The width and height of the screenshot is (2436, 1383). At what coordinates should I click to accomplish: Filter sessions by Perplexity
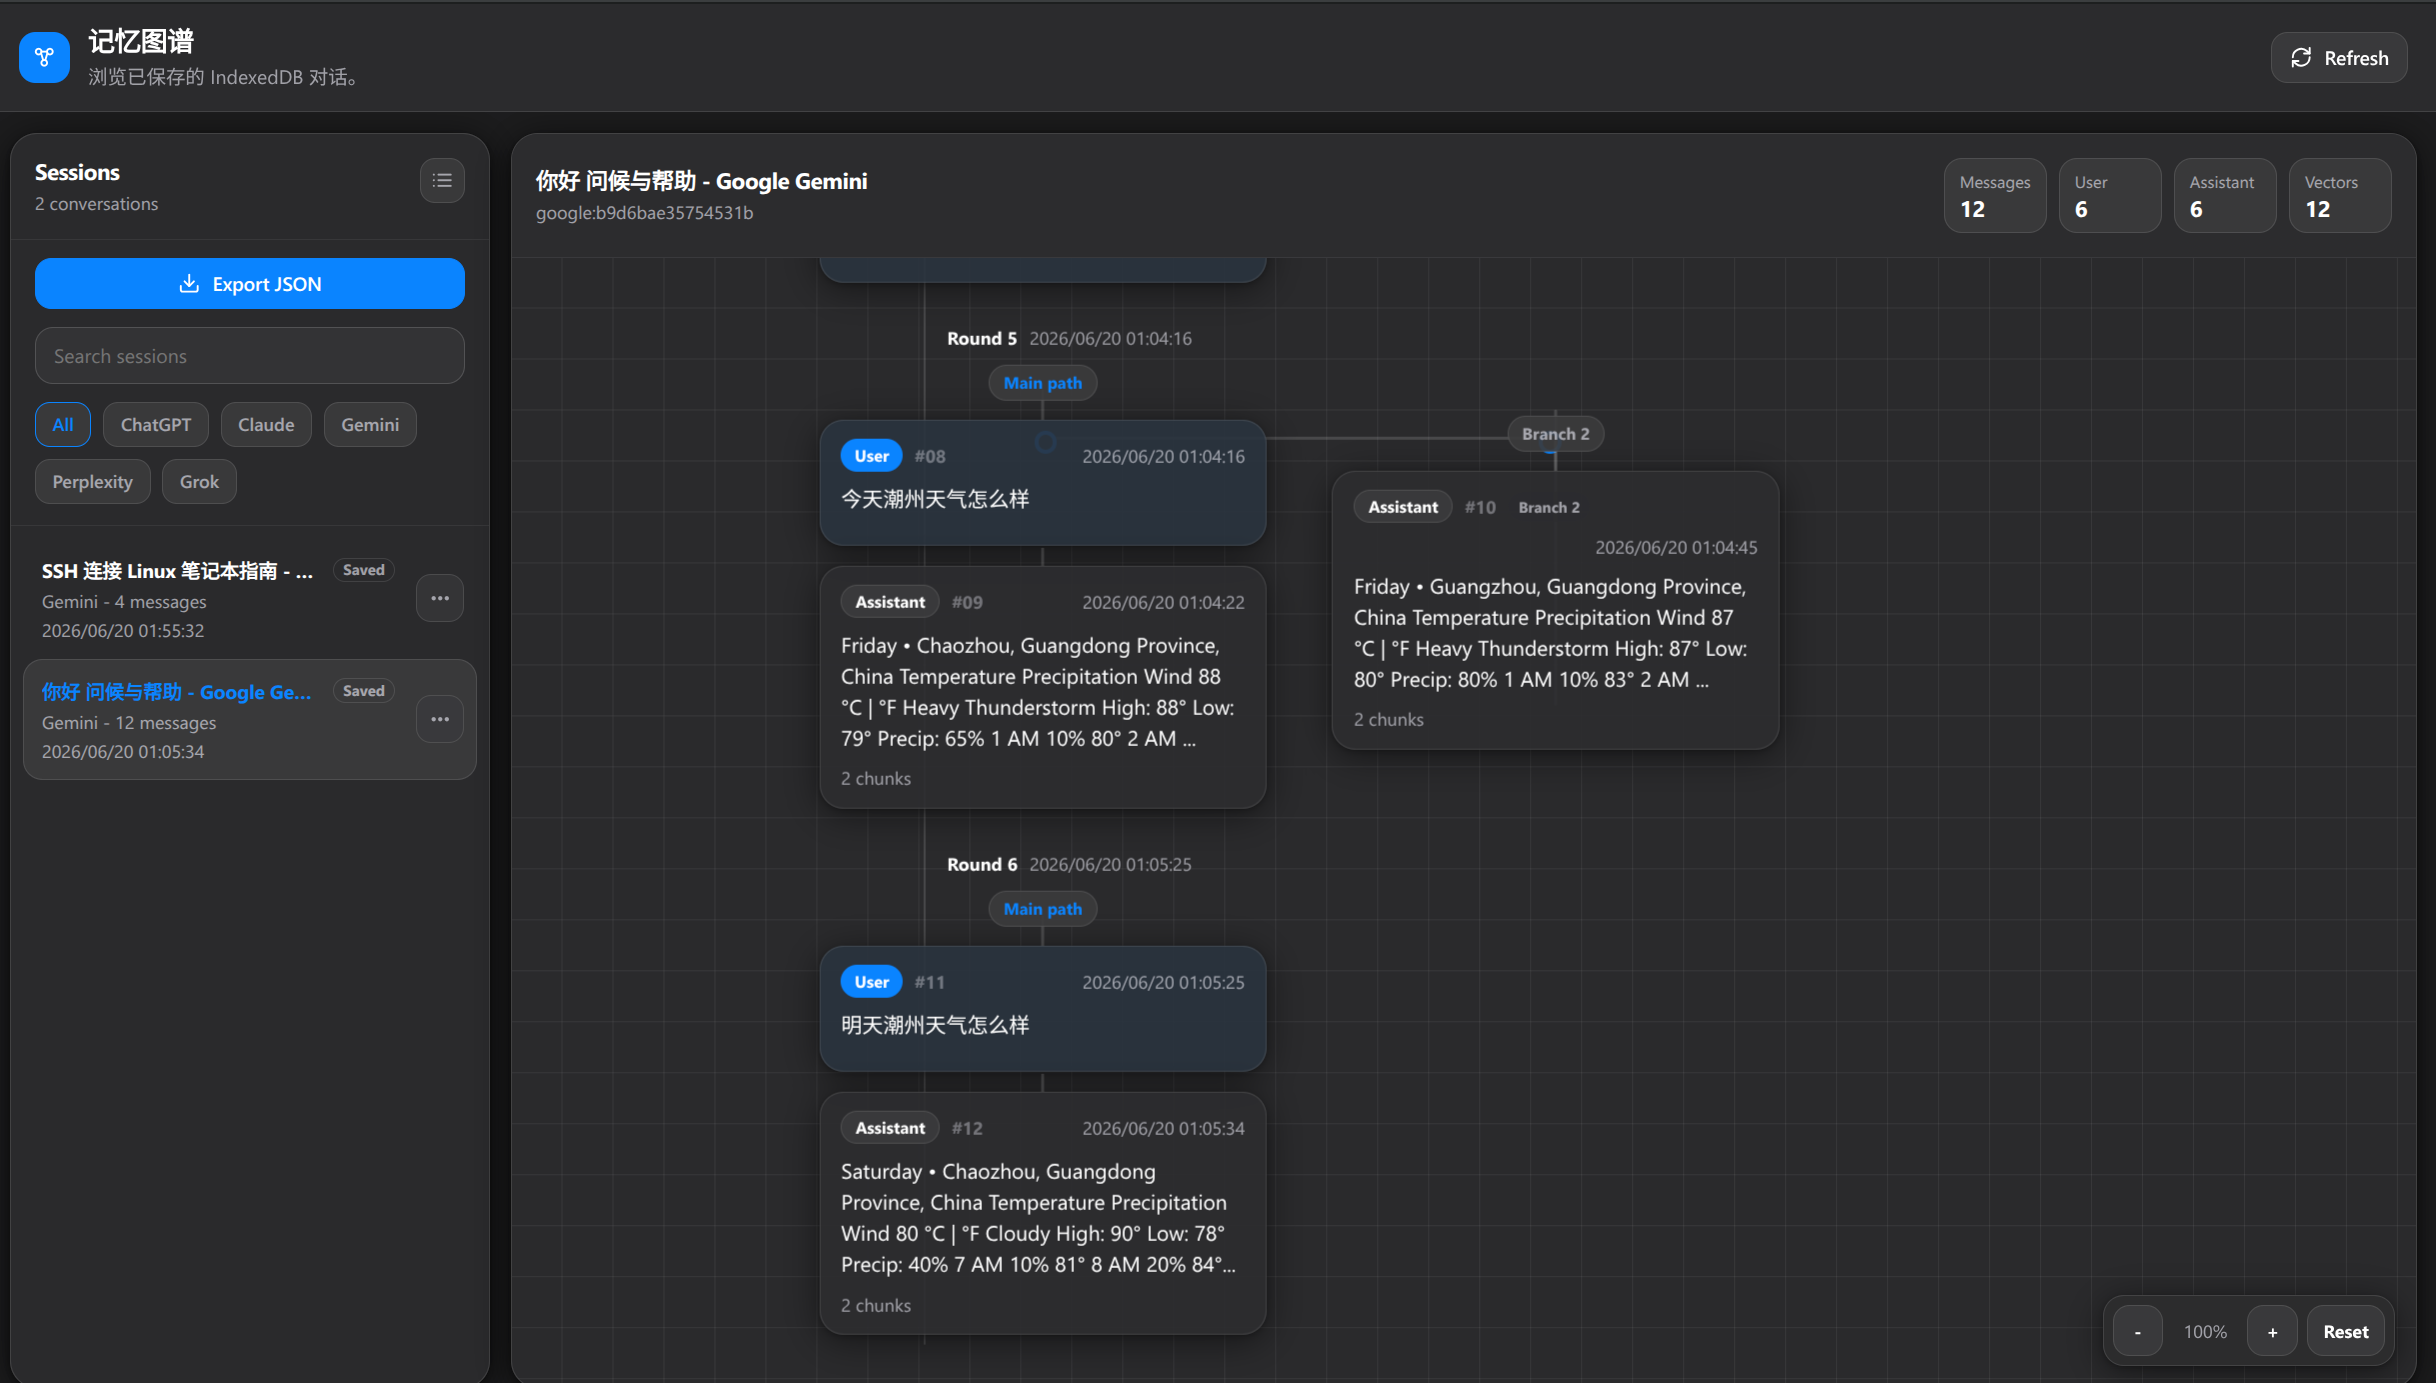pyautogui.click(x=93, y=481)
